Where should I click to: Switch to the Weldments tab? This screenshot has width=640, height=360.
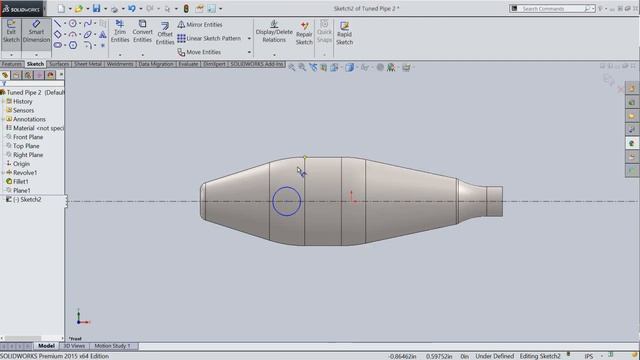tap(120, 64)
